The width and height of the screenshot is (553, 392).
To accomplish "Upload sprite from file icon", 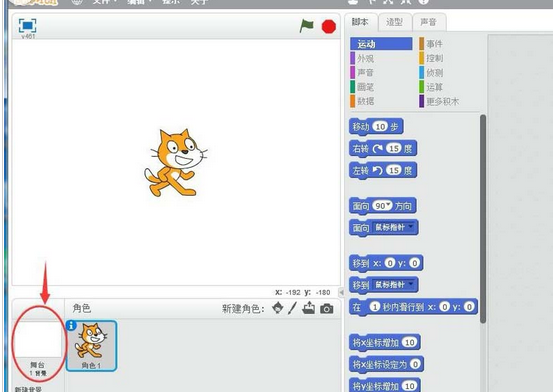I will tap(309, 308).
